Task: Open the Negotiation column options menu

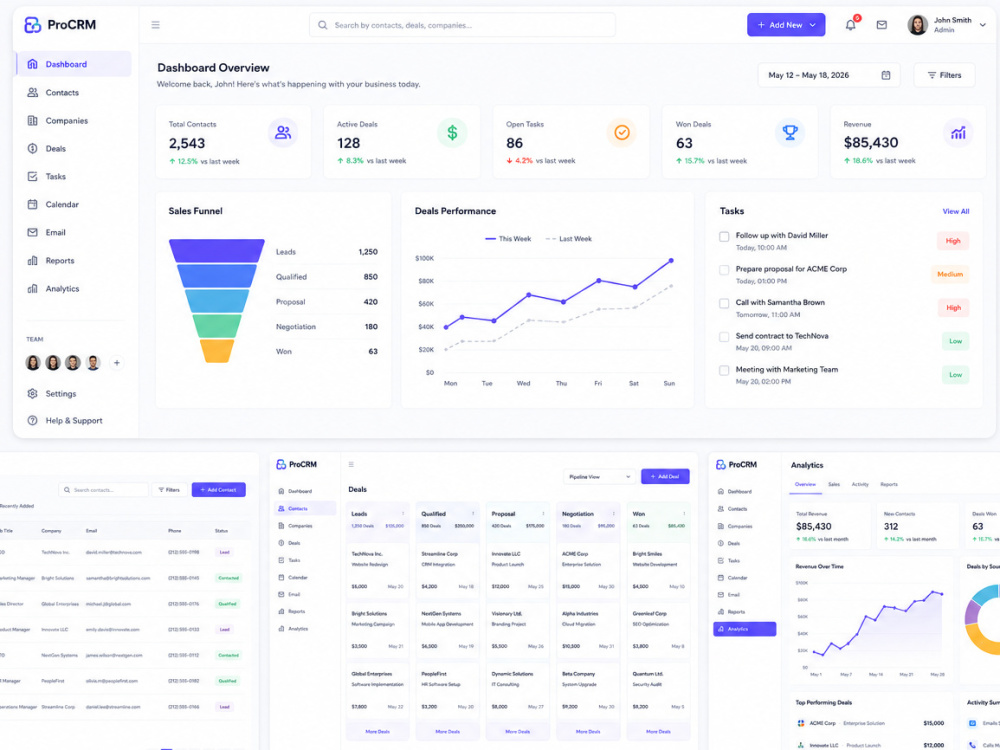Action: coord(614,513)
